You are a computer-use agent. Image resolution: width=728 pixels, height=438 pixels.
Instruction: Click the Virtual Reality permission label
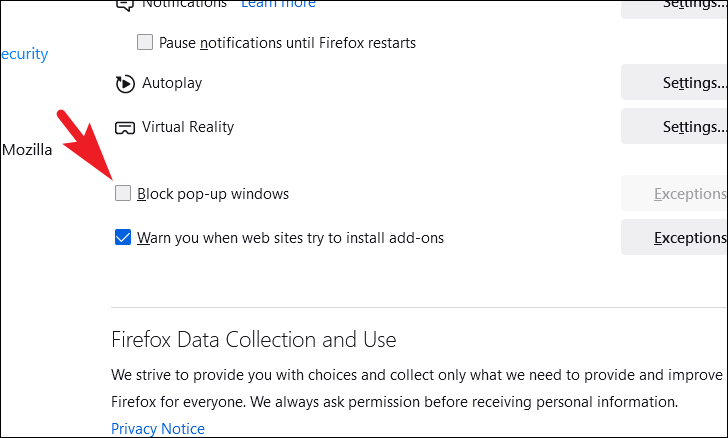(x=188, y=127)
